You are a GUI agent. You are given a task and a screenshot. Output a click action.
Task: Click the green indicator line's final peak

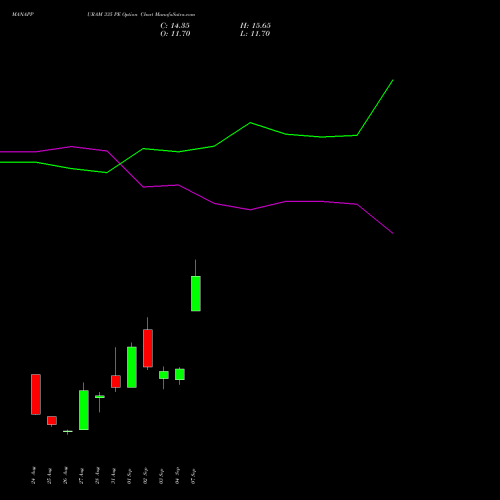point(393,80)
